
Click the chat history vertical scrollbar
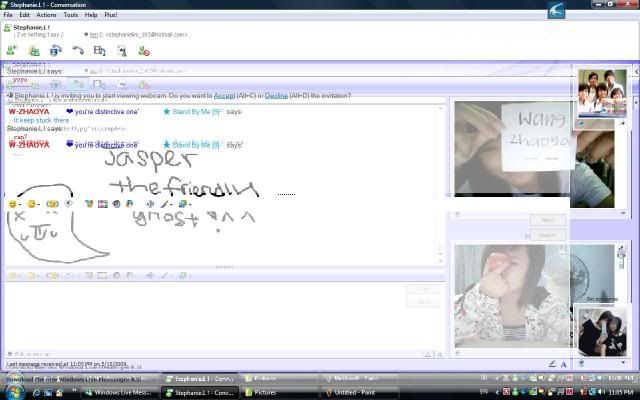pyautogui.click(x=440, y=184)
